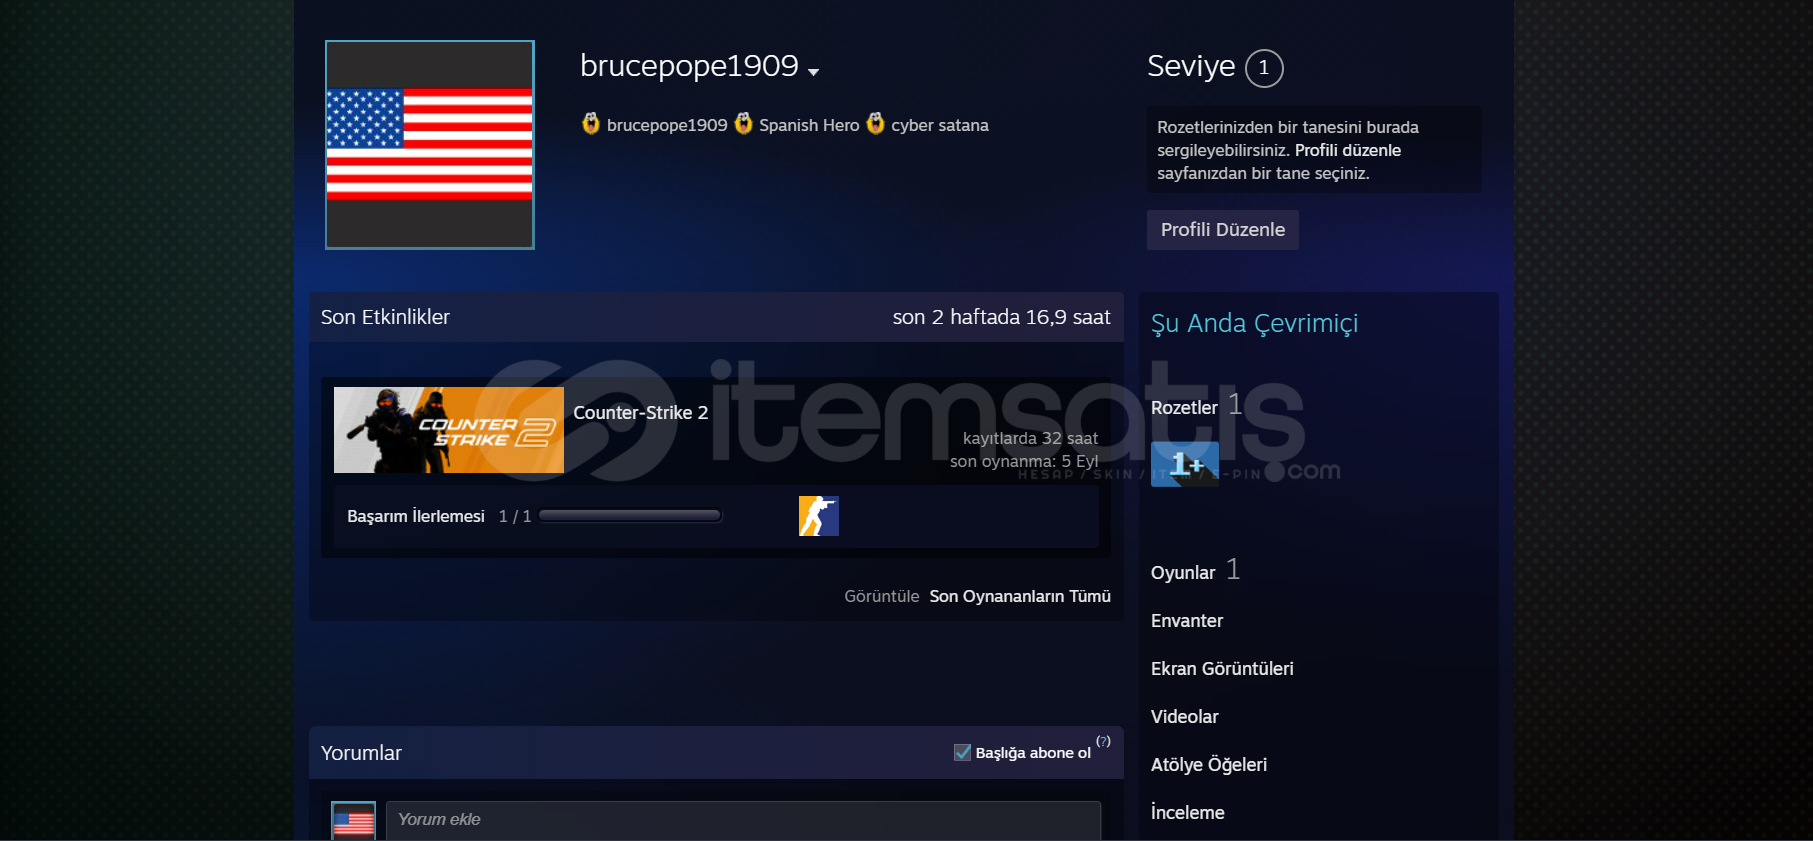1813x841 pixels.
Task: Toggle Başlığa abone ol checkbox
Action: click(962, 752)
